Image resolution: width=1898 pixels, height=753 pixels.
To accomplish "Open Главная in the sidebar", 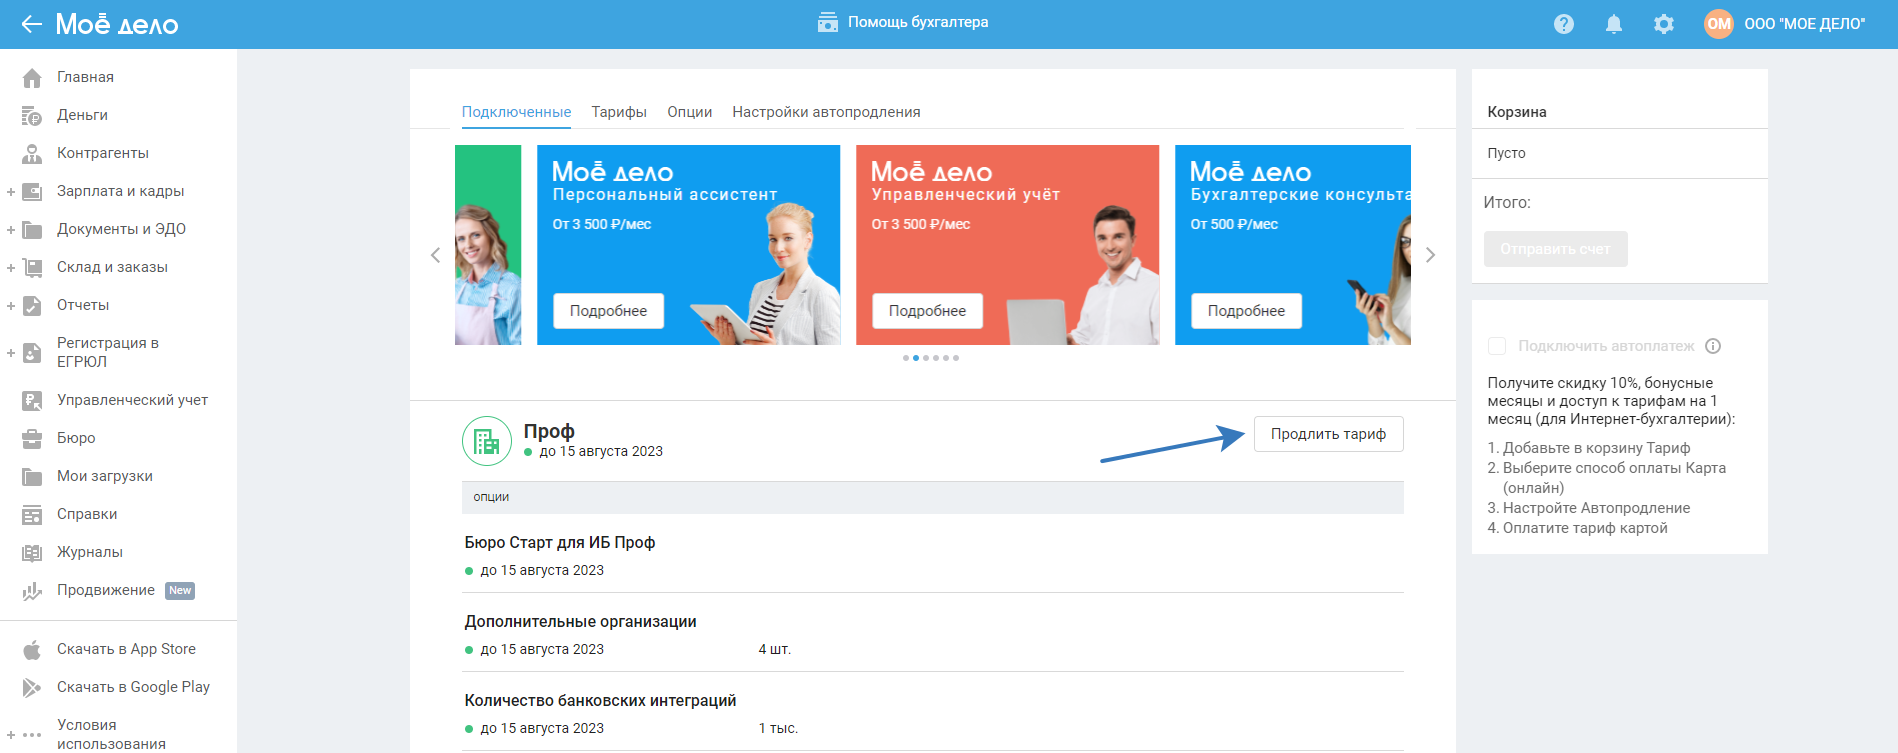I will pyautogui.click(x=85, y=77).
